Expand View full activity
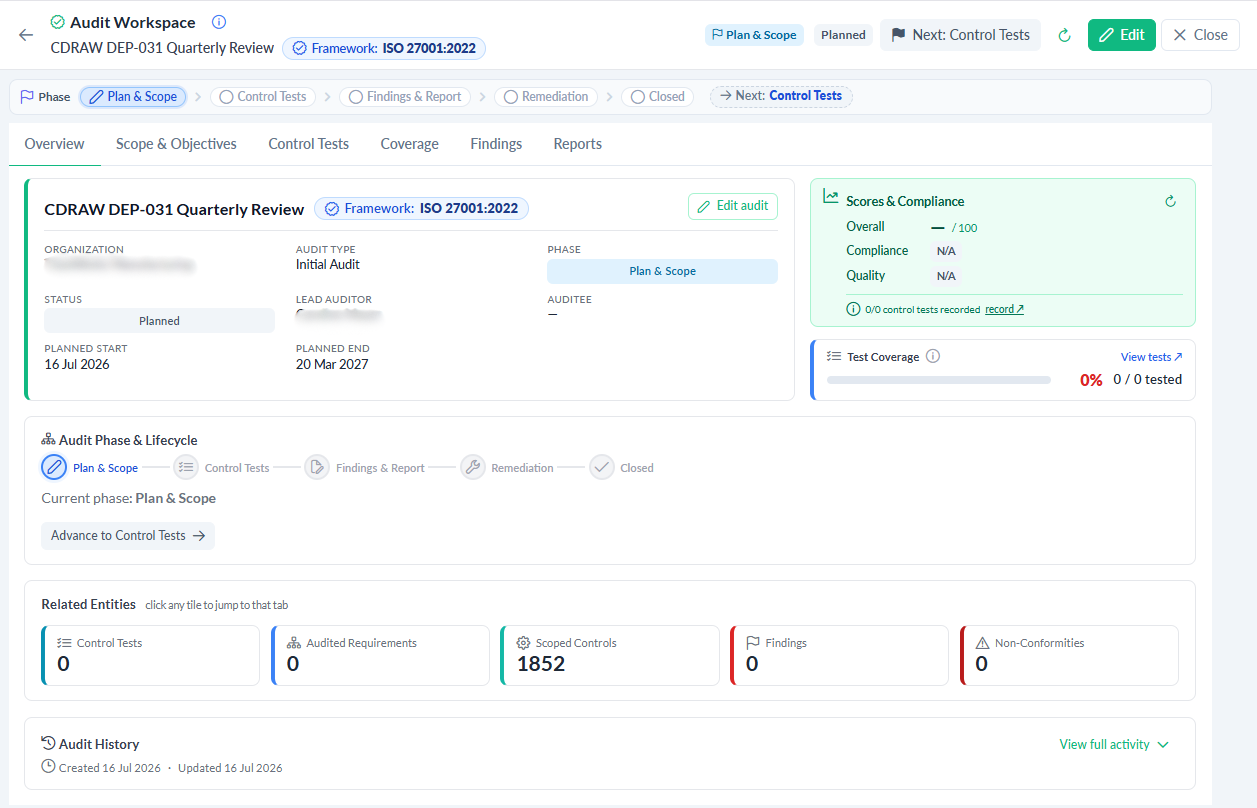This screenshot has width=1257, height=808. pos(1114,744)
